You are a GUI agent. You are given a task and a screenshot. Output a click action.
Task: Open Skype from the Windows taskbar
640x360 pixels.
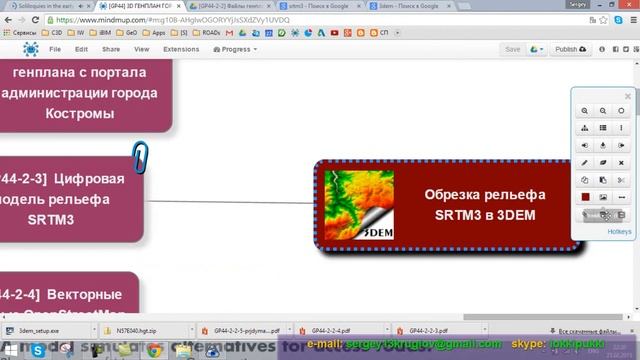[38, 350]
